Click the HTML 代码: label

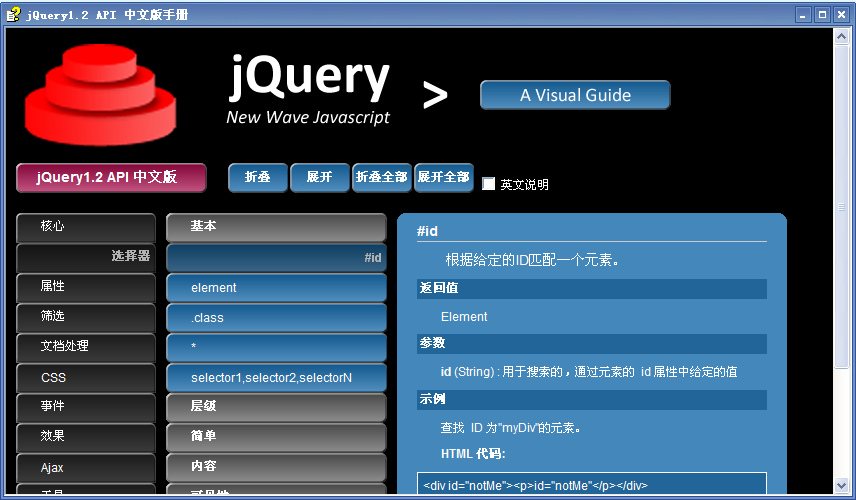click(x=473, y=454)
